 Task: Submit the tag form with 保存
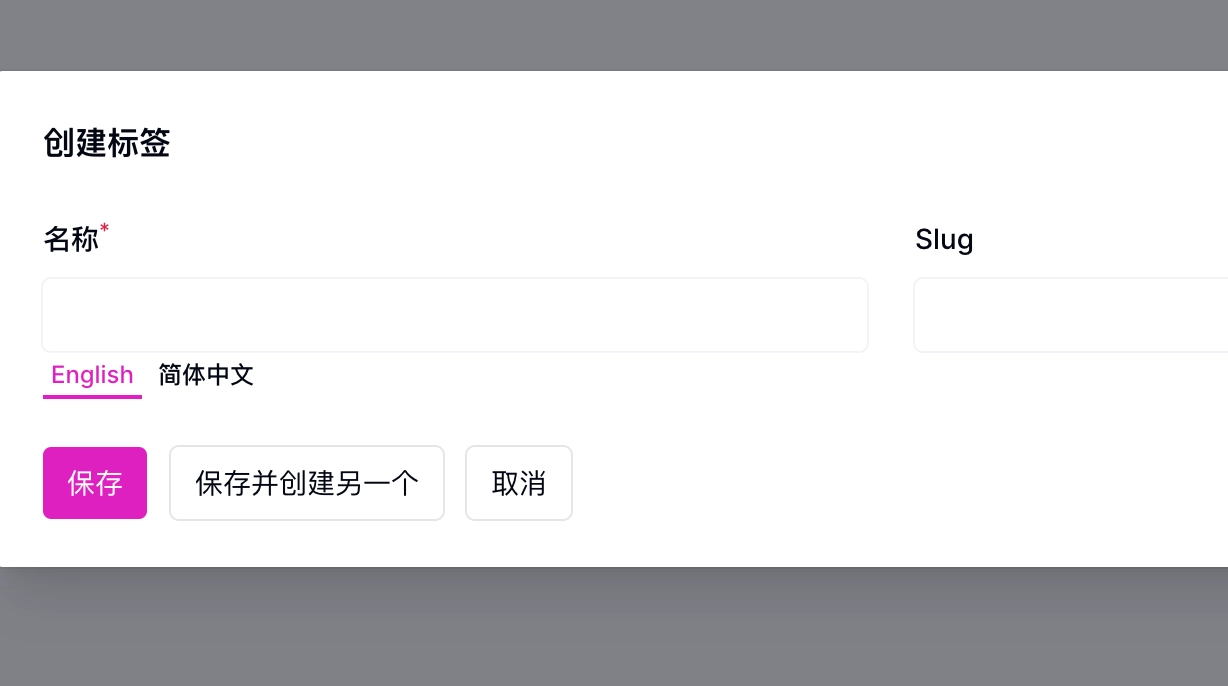click(x=95, y=483)
